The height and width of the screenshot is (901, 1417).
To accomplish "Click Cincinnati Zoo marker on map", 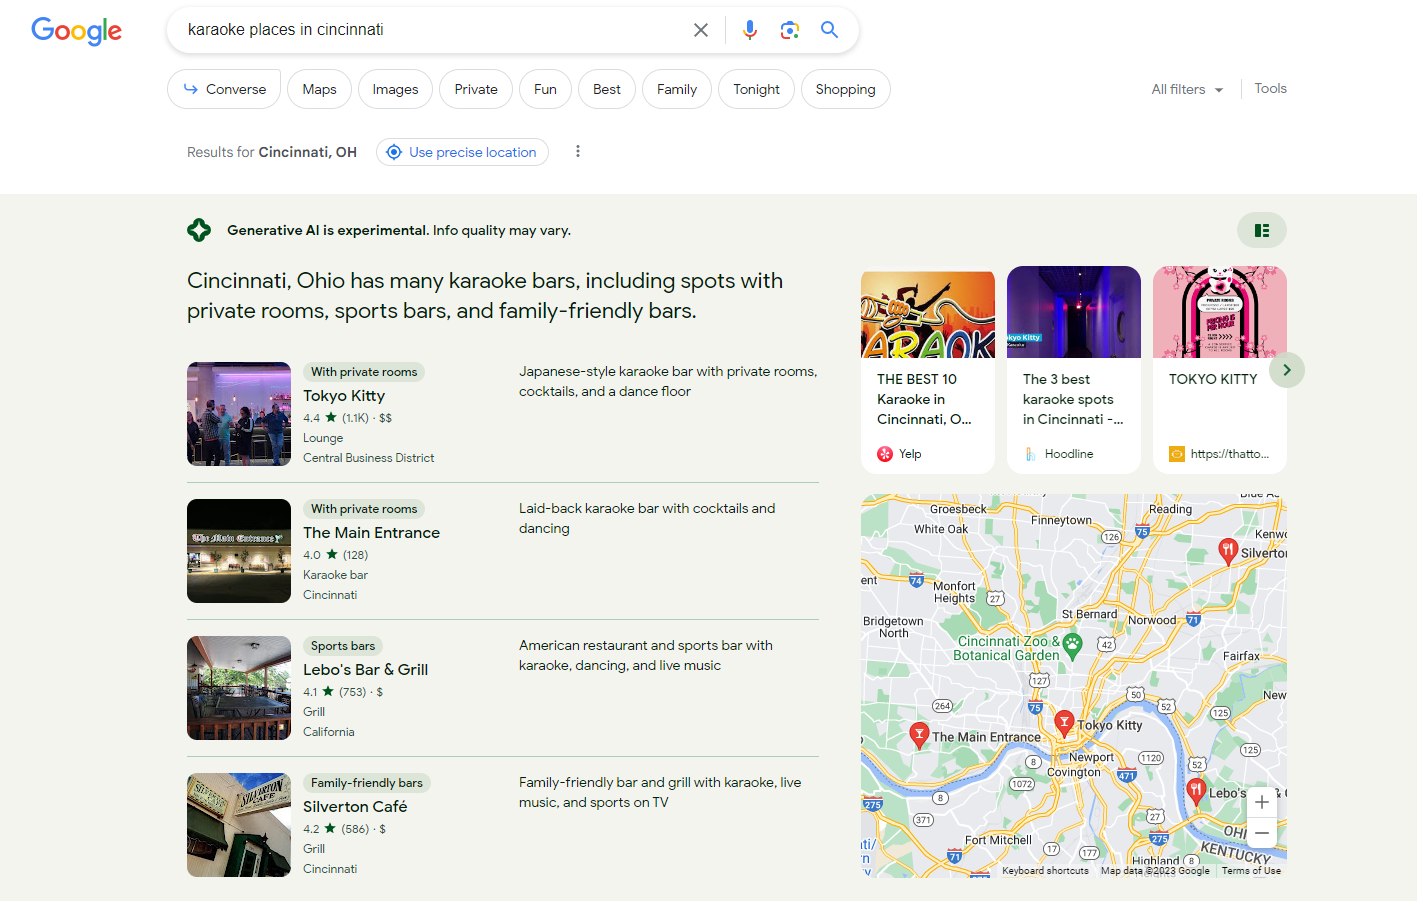I will pos(1073,645).
